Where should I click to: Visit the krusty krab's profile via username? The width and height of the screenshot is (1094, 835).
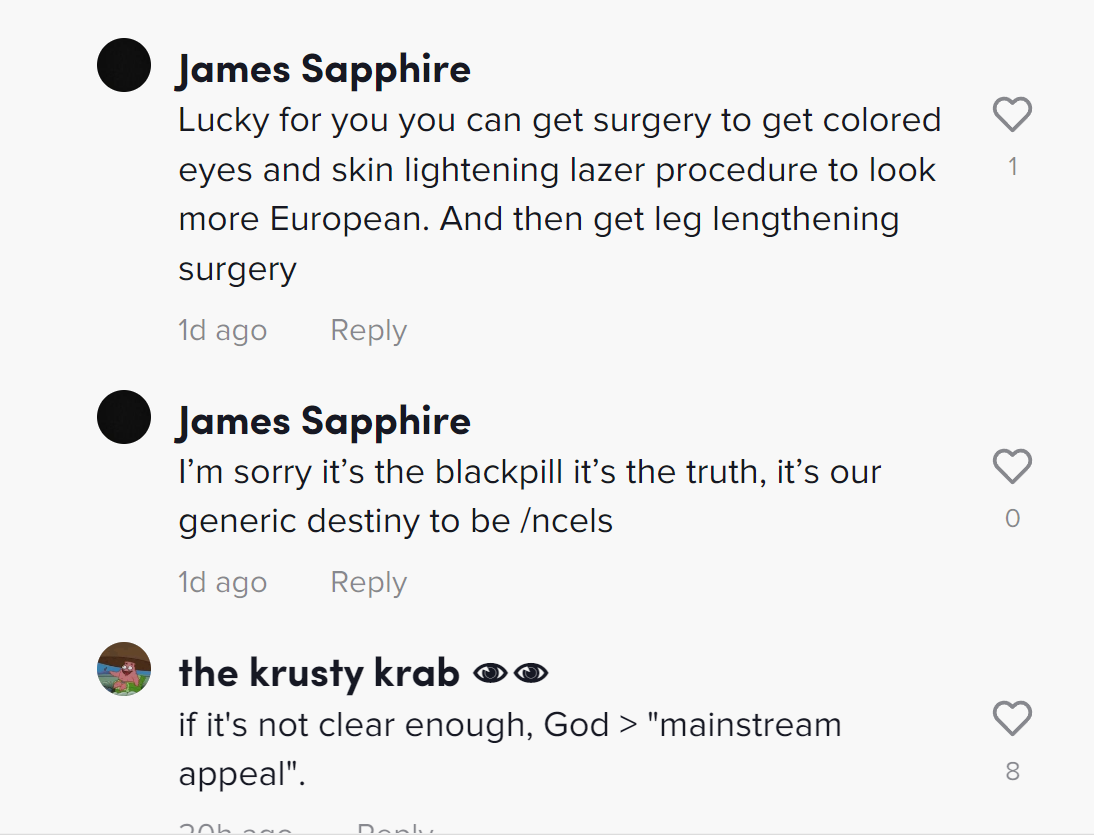pyautogui.click(x=319, y=673)
